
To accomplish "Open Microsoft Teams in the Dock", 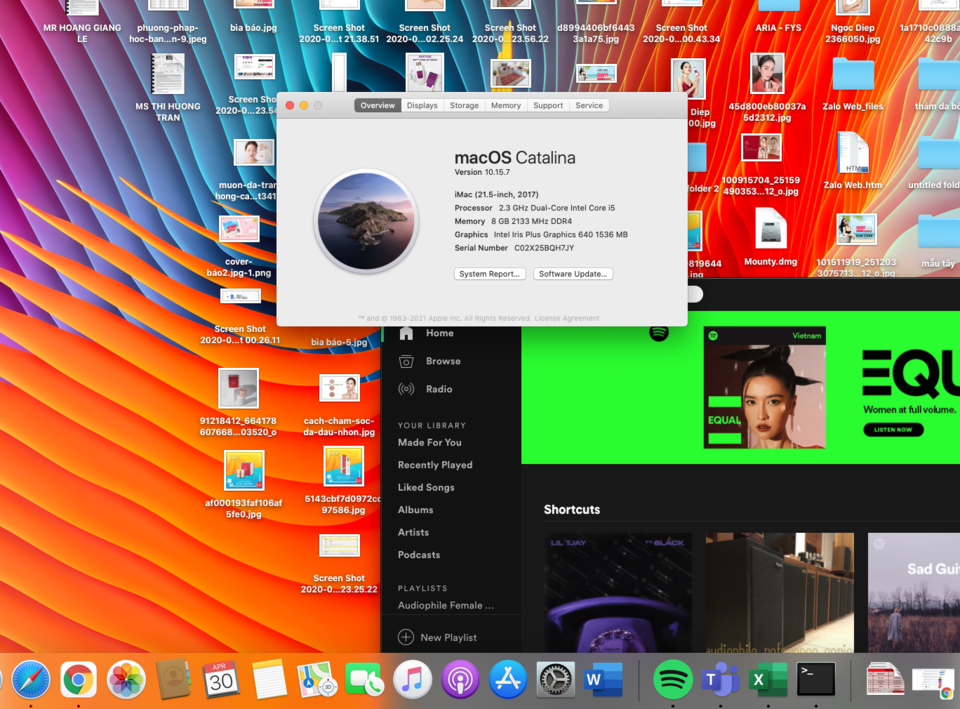I will [x=720, y=680].
